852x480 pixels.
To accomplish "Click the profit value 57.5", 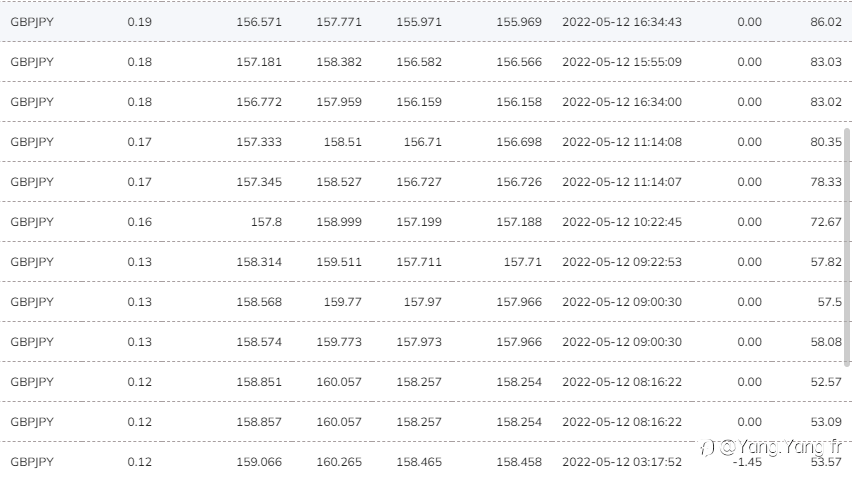I will [830, 302].
